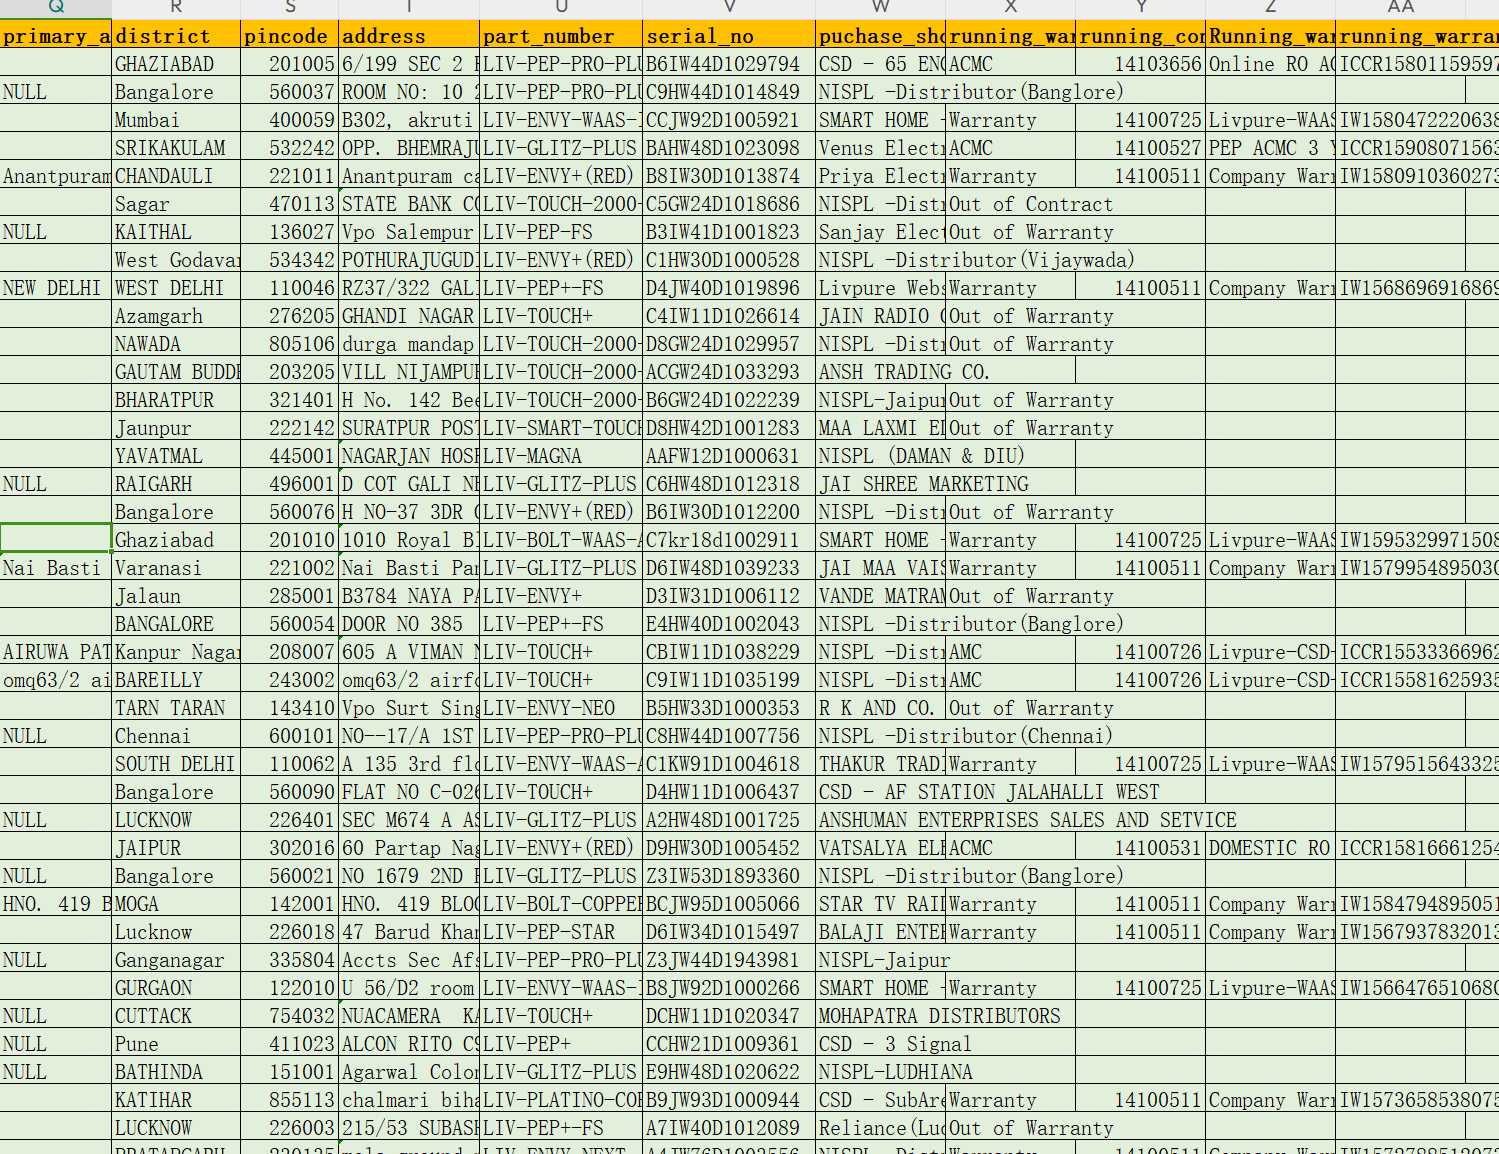Select the "part_number" header cell
This screenshot has height=1154, width=1499.
(561, 36)
